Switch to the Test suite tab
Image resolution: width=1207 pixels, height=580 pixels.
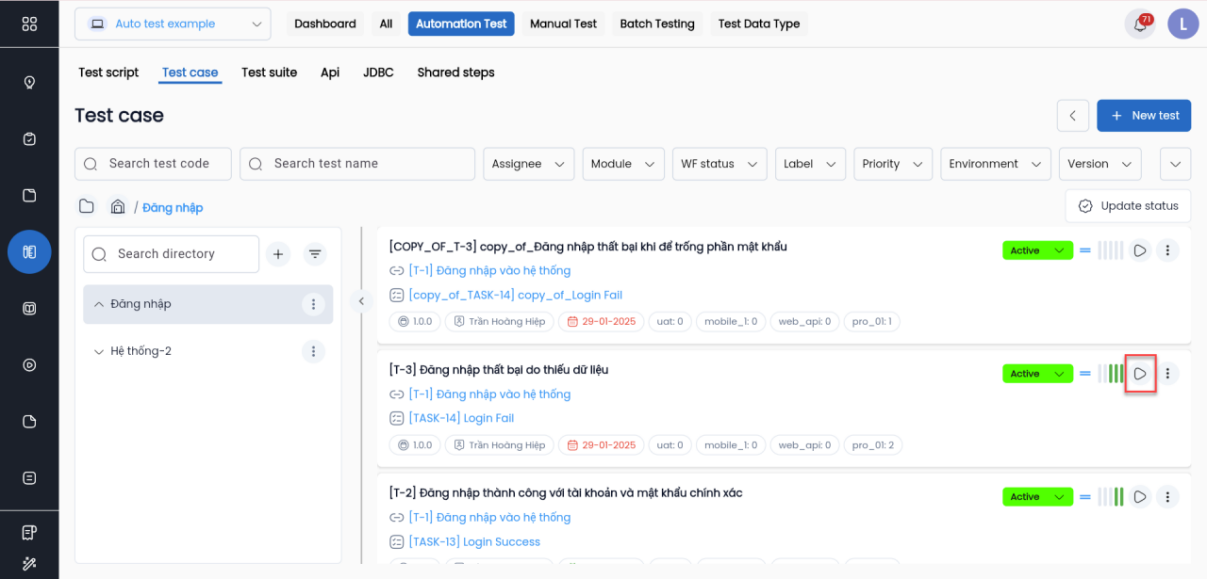point(269,72)
